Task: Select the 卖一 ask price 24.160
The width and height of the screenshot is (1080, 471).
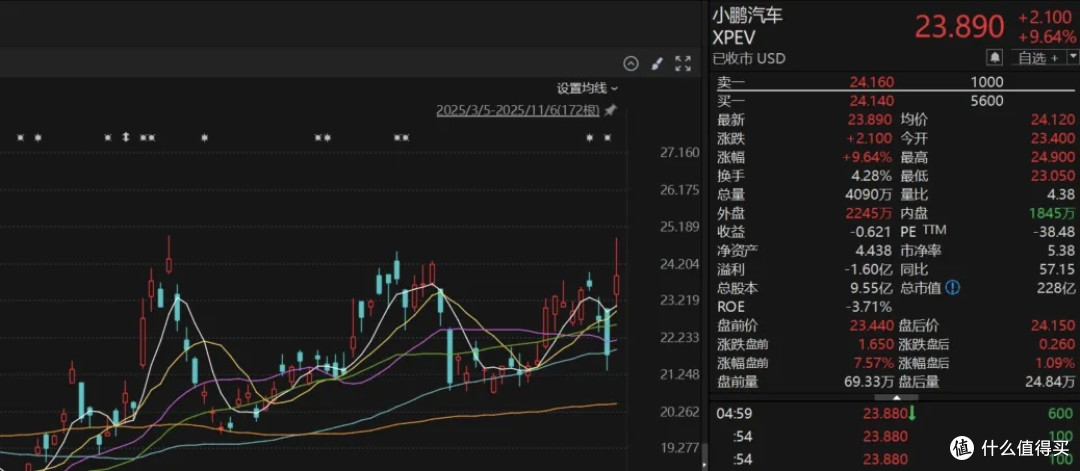Action: coord(873,83)
